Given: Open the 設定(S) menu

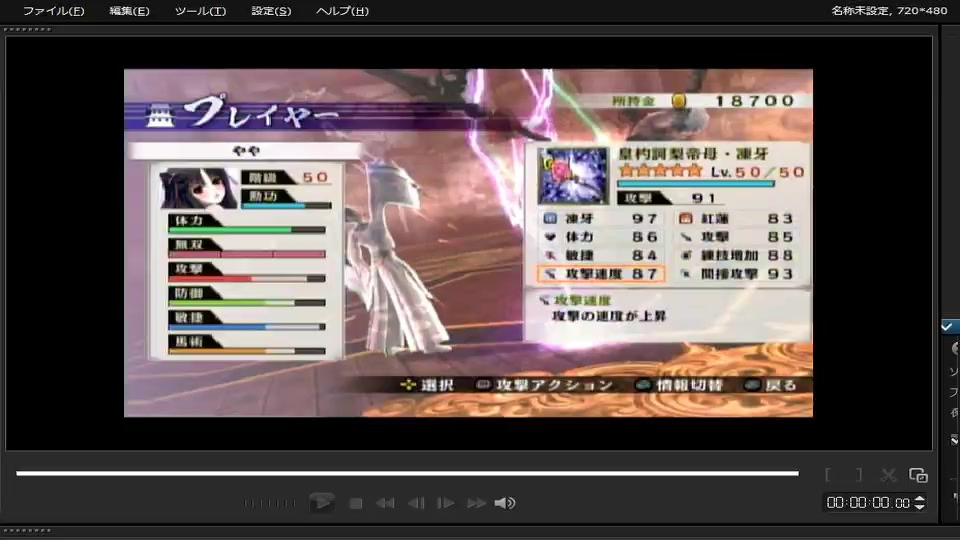Looking at the screenshot, I should [x=271, y=11].
